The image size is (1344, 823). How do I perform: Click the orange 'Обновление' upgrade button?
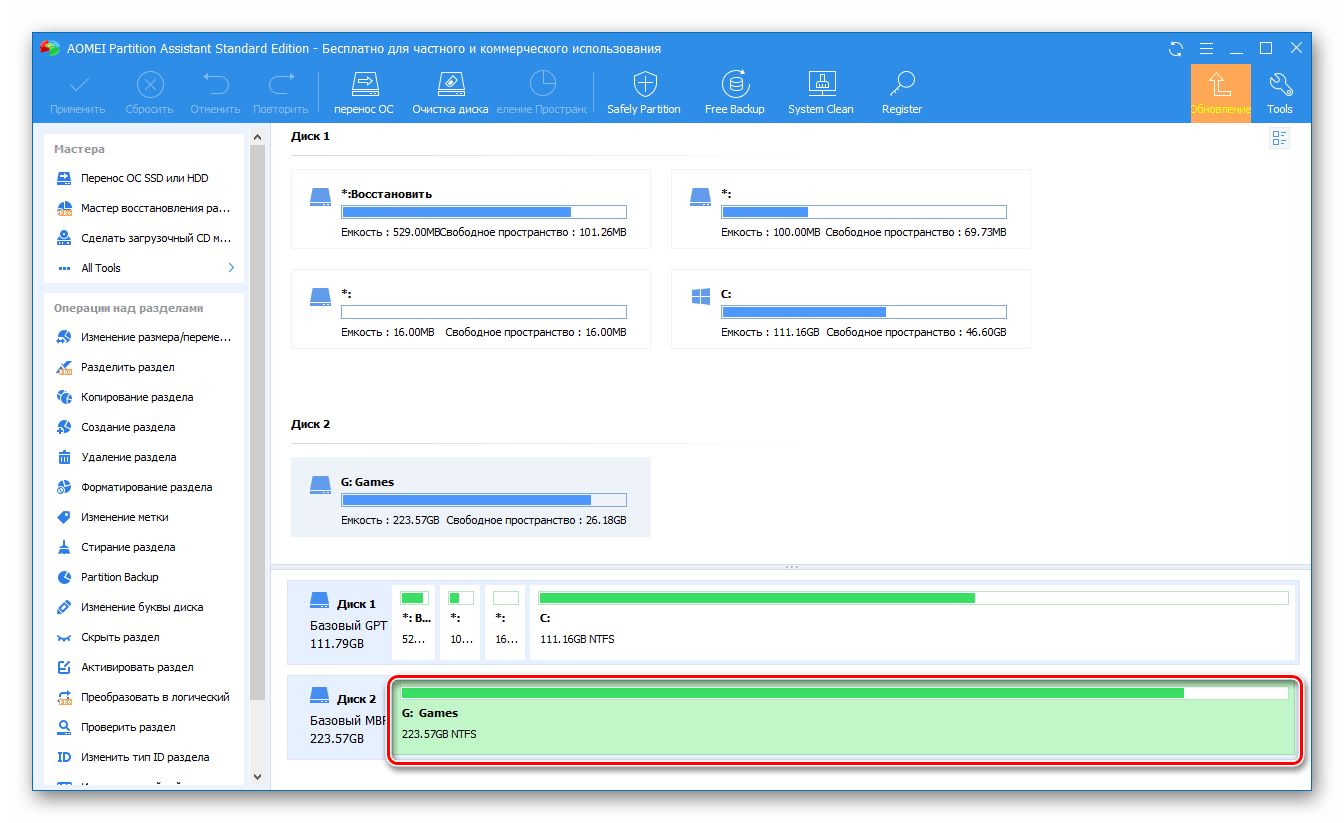(x=1220, y=92)
